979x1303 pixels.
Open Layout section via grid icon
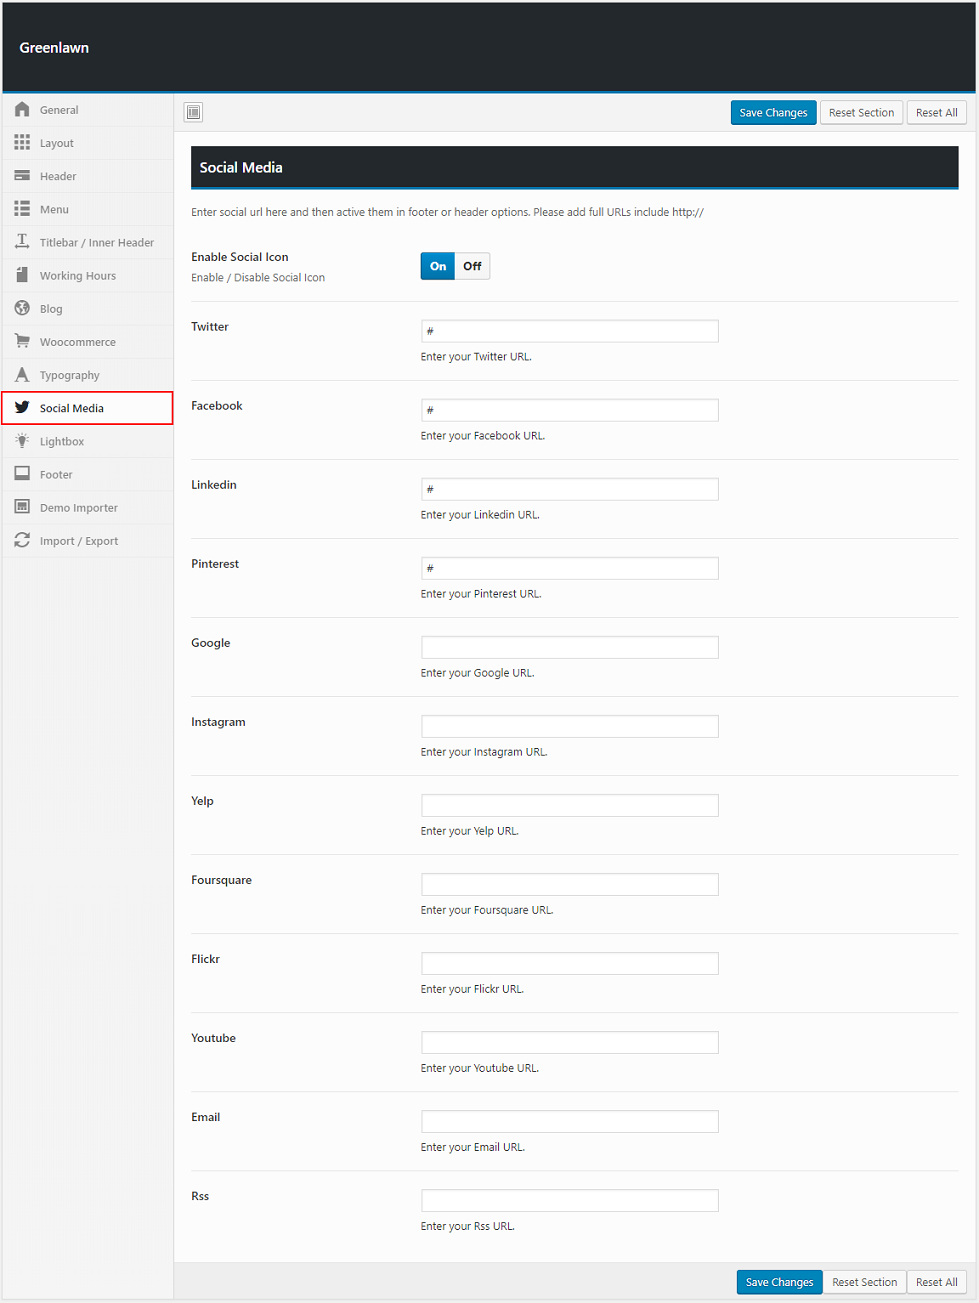click(x=22, y=143)
